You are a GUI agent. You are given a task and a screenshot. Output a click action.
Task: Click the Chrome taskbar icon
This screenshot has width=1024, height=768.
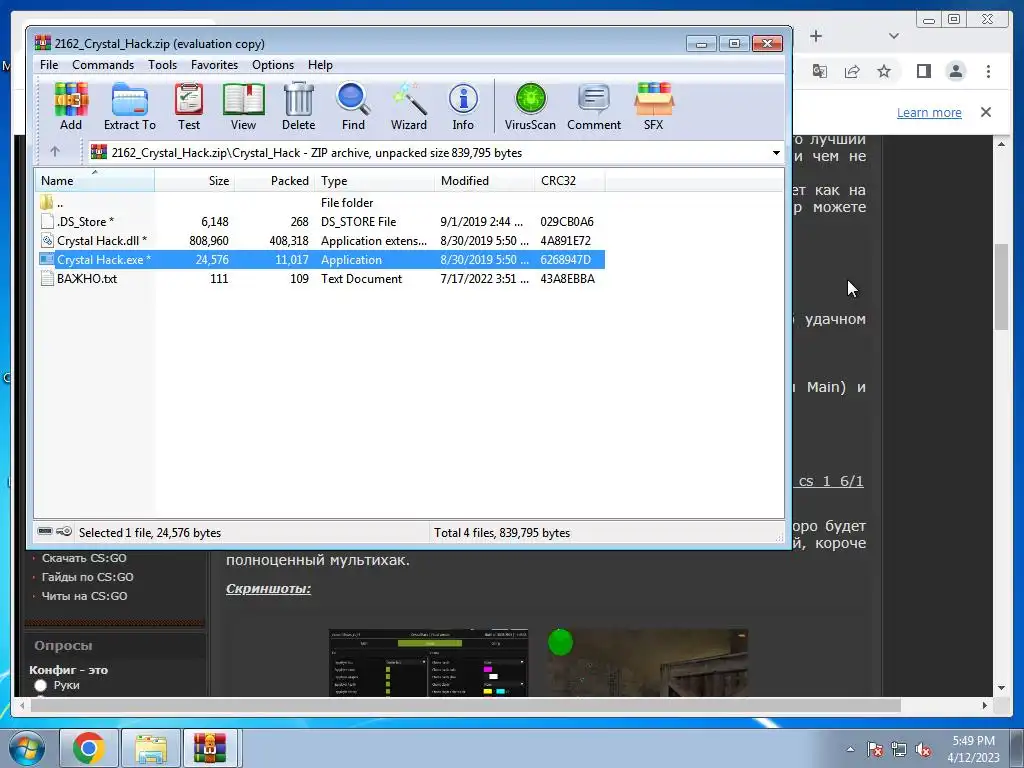[x=88, y=748]
